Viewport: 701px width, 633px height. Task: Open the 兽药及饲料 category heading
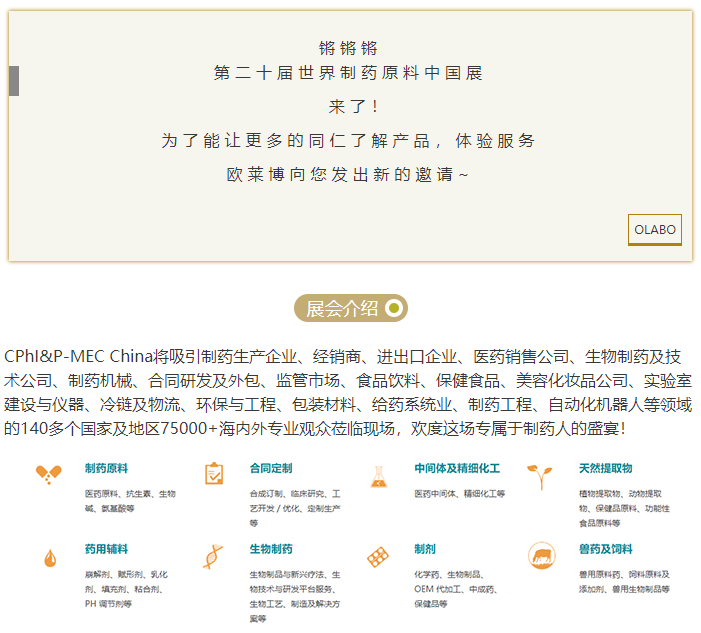[605, 549]
